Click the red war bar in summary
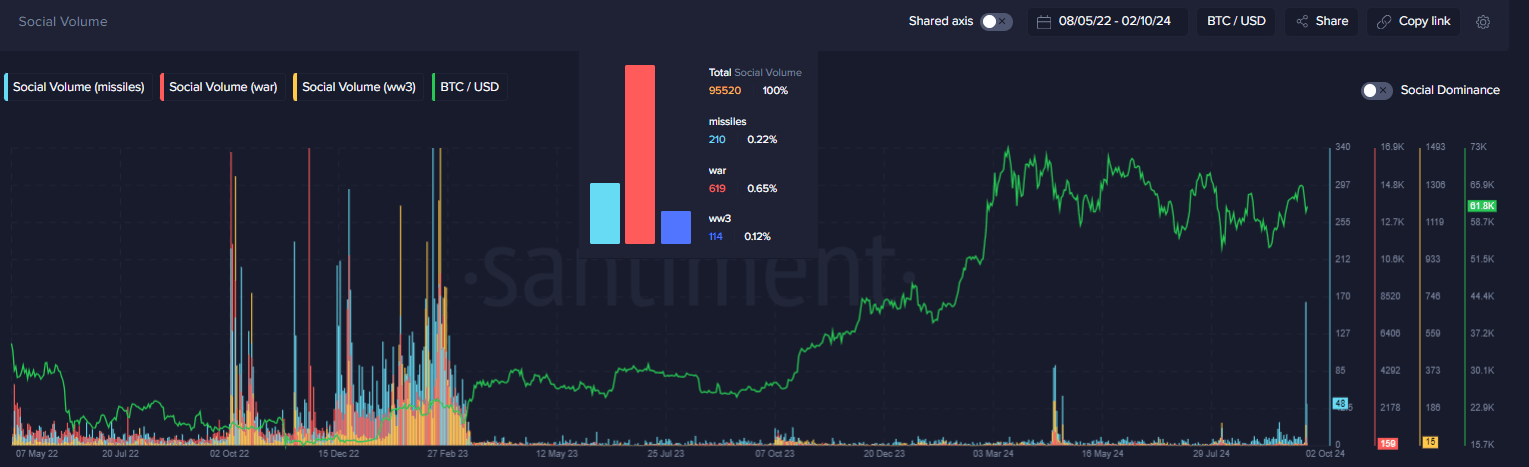1529x467 pixels. point(640,154)
